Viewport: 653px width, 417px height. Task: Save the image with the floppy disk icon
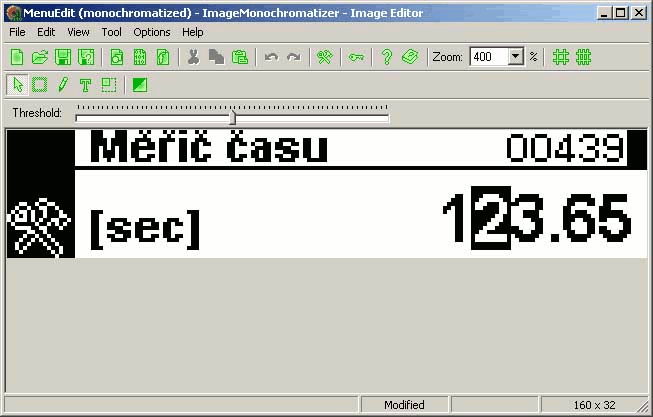coord(63,57)
